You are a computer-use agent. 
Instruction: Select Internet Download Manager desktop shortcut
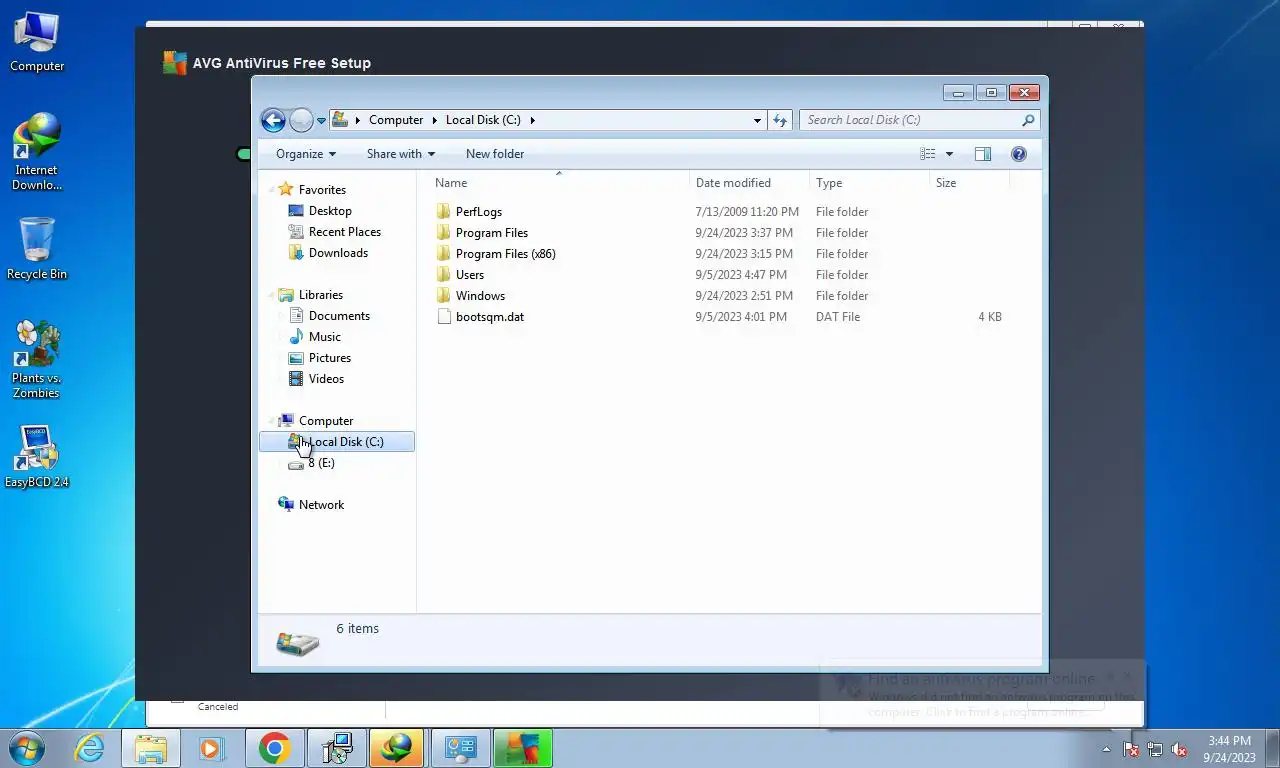pos(37,151)
